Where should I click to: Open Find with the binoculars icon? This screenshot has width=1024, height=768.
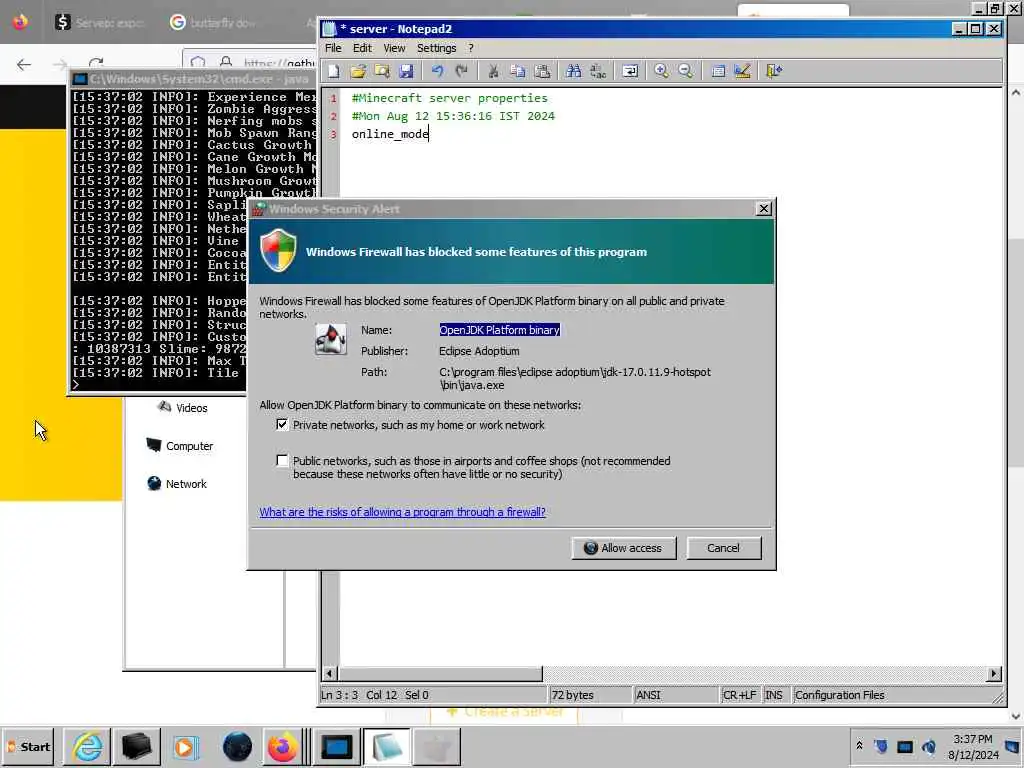pos(573,71)
